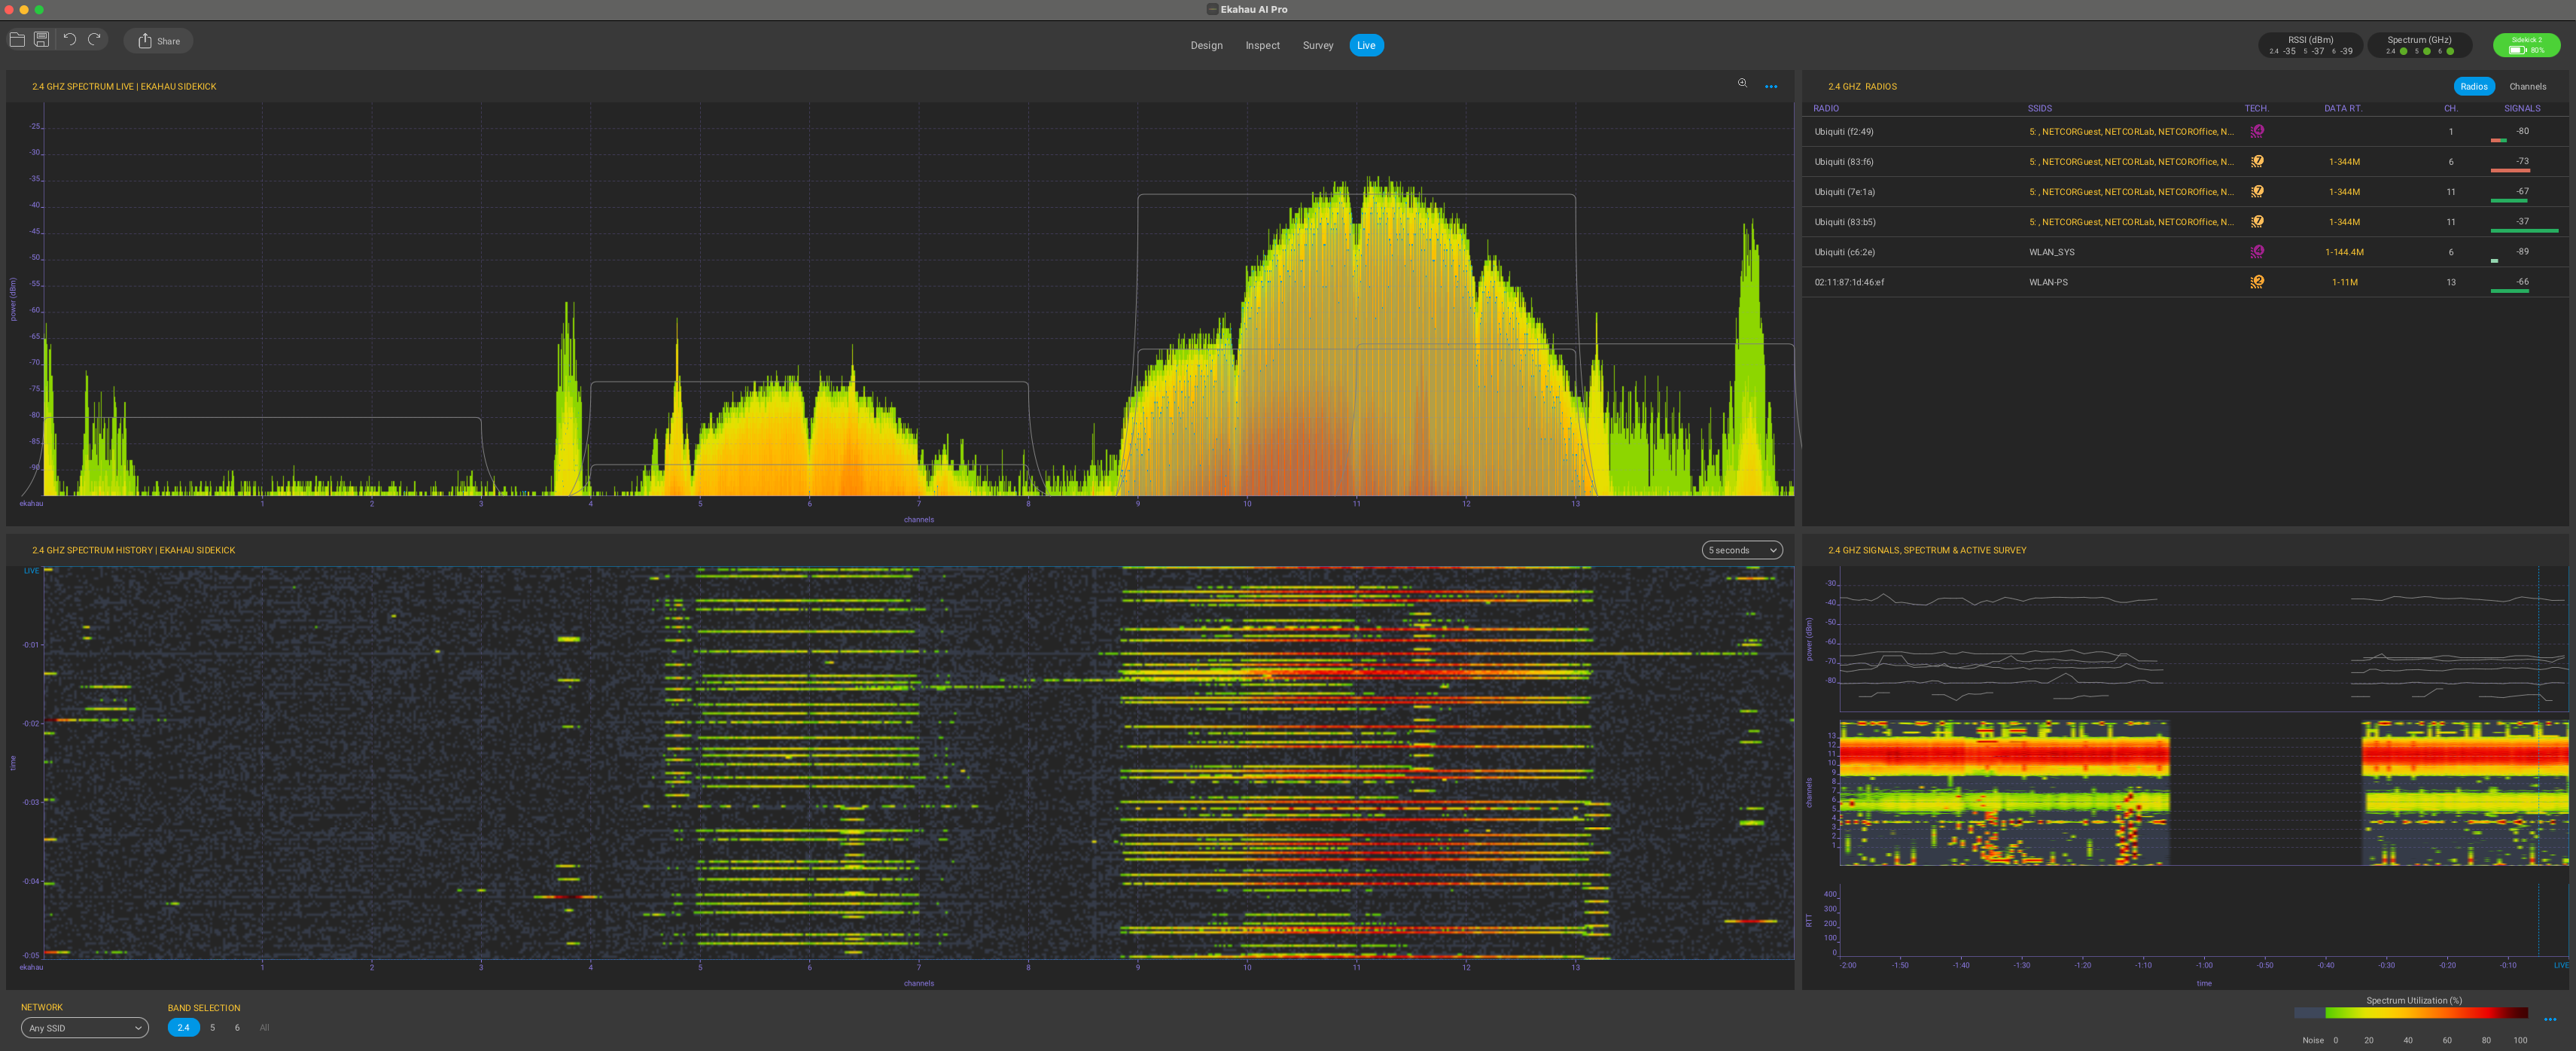Click the WLAN_SYS SSID cell
The height and width of the screenshot is (1051, 2576).
2051,252
